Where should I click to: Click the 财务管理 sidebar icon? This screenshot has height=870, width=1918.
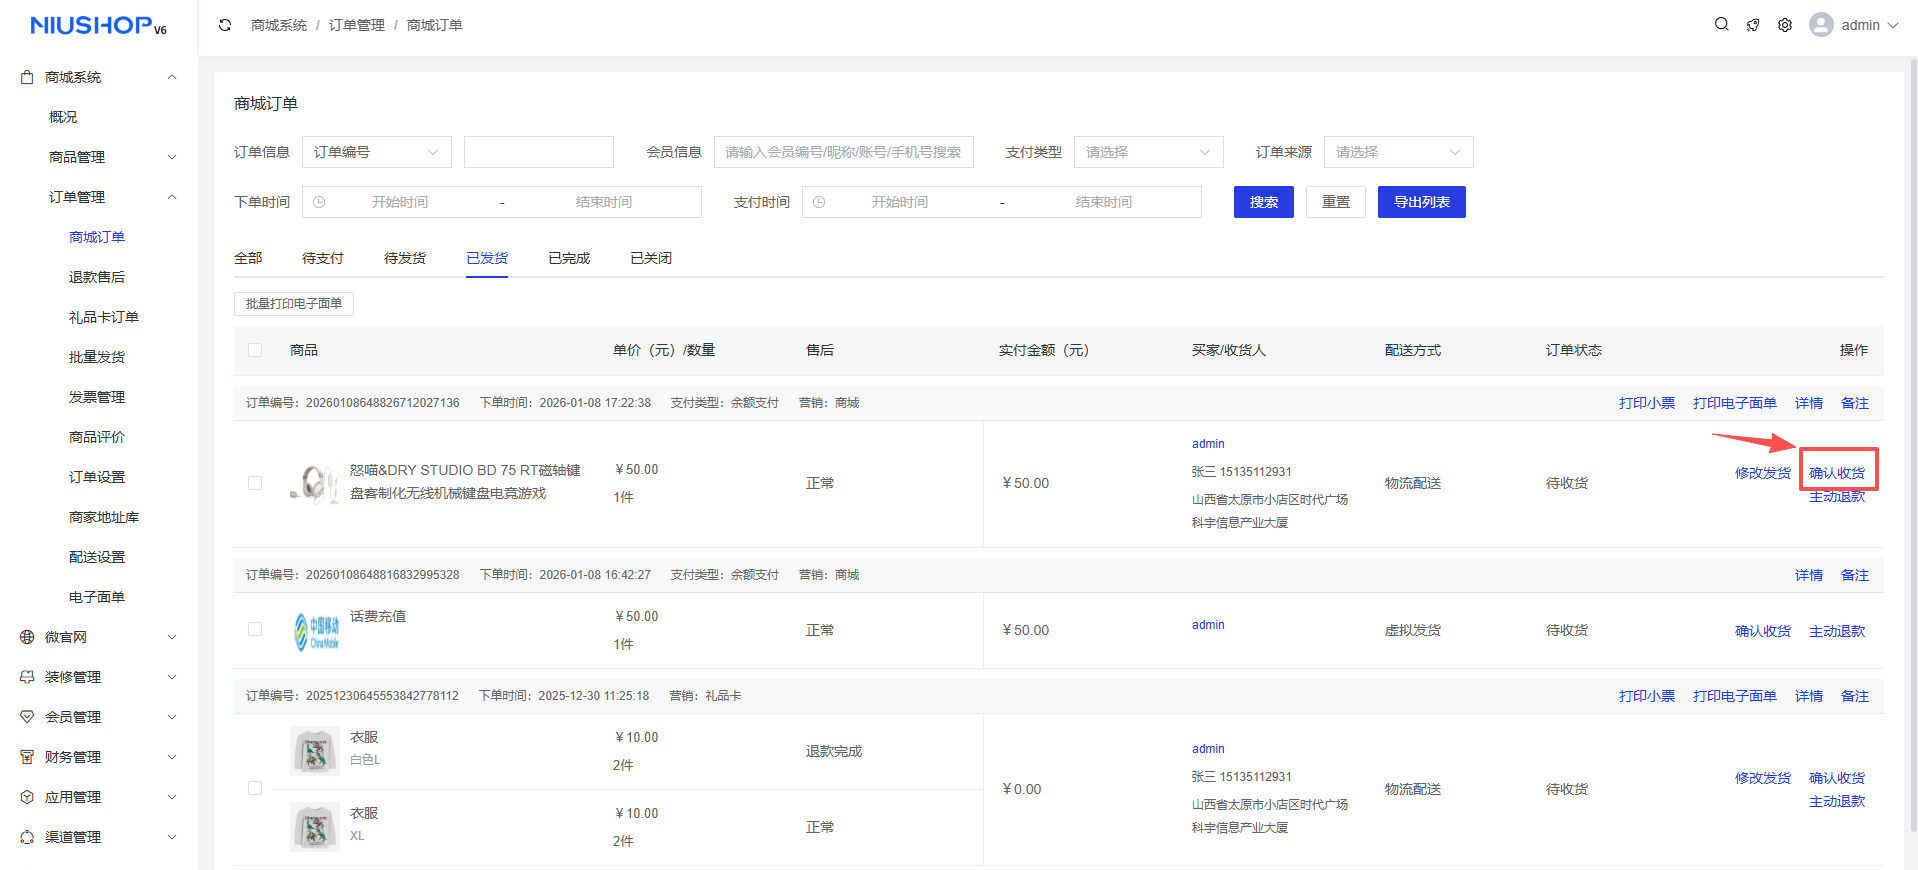tap(27, 757)
